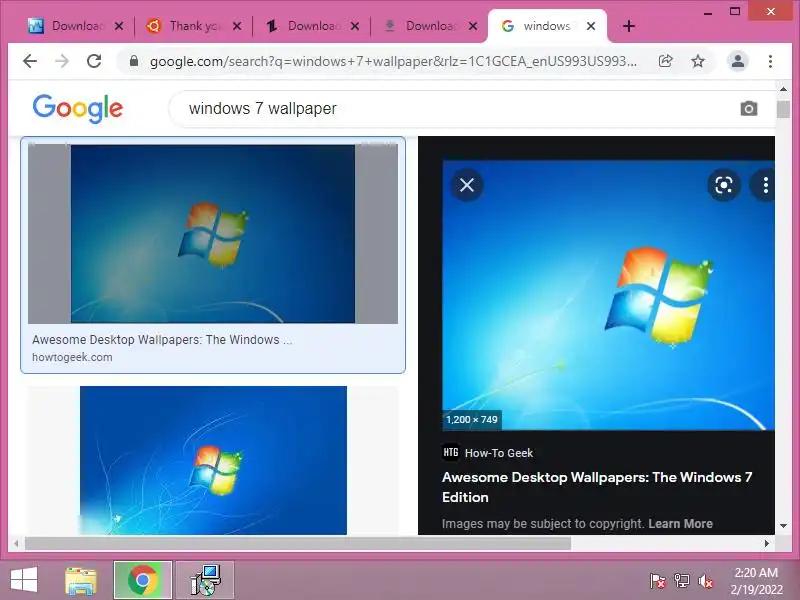Click the network tray icon
Image resolution: width=800 pixels, height=600 pixels.
682,581
